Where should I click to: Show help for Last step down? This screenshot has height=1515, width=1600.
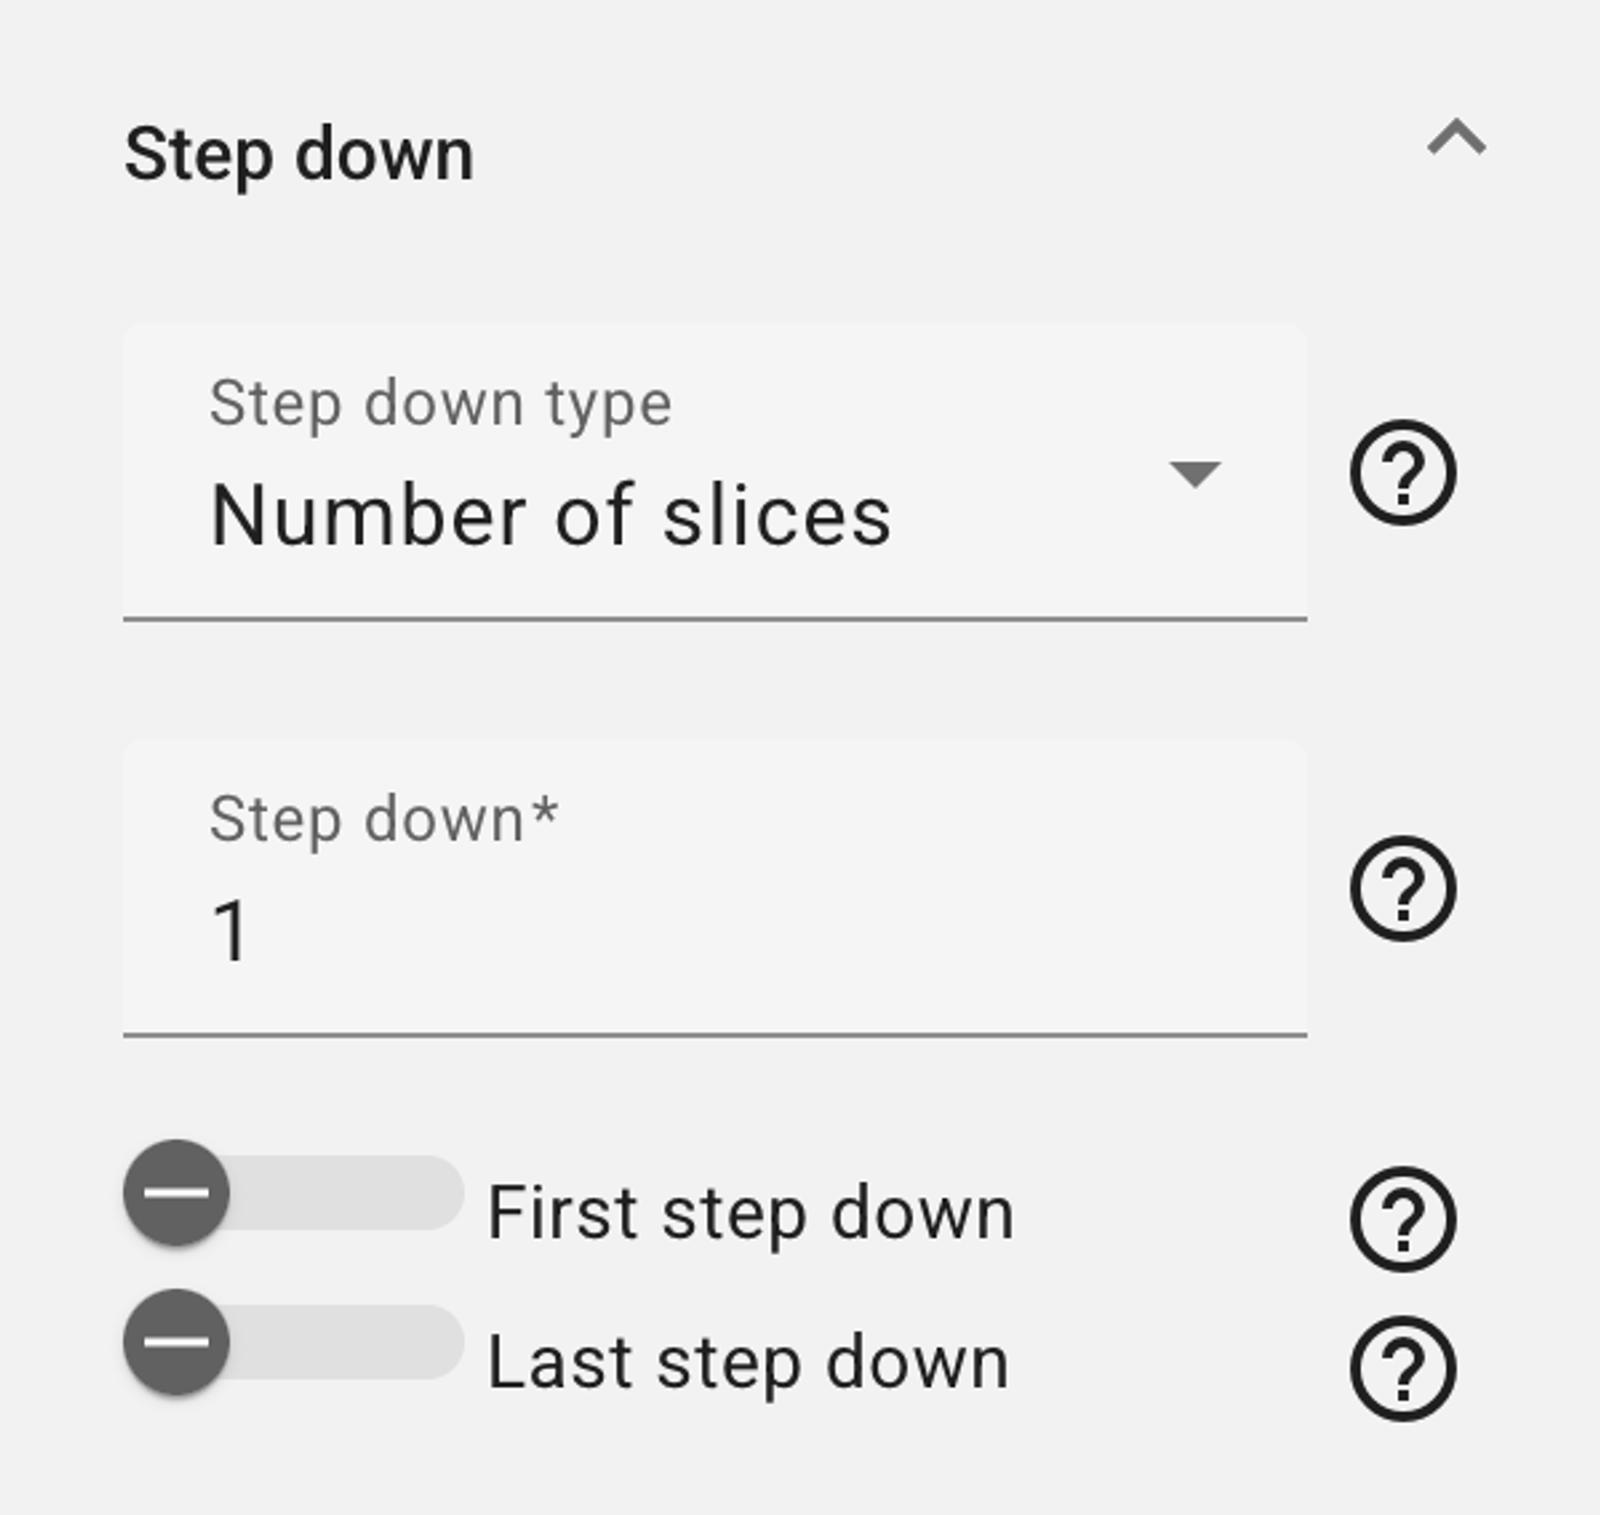pyautogui.click(x=1402, y=1367)
